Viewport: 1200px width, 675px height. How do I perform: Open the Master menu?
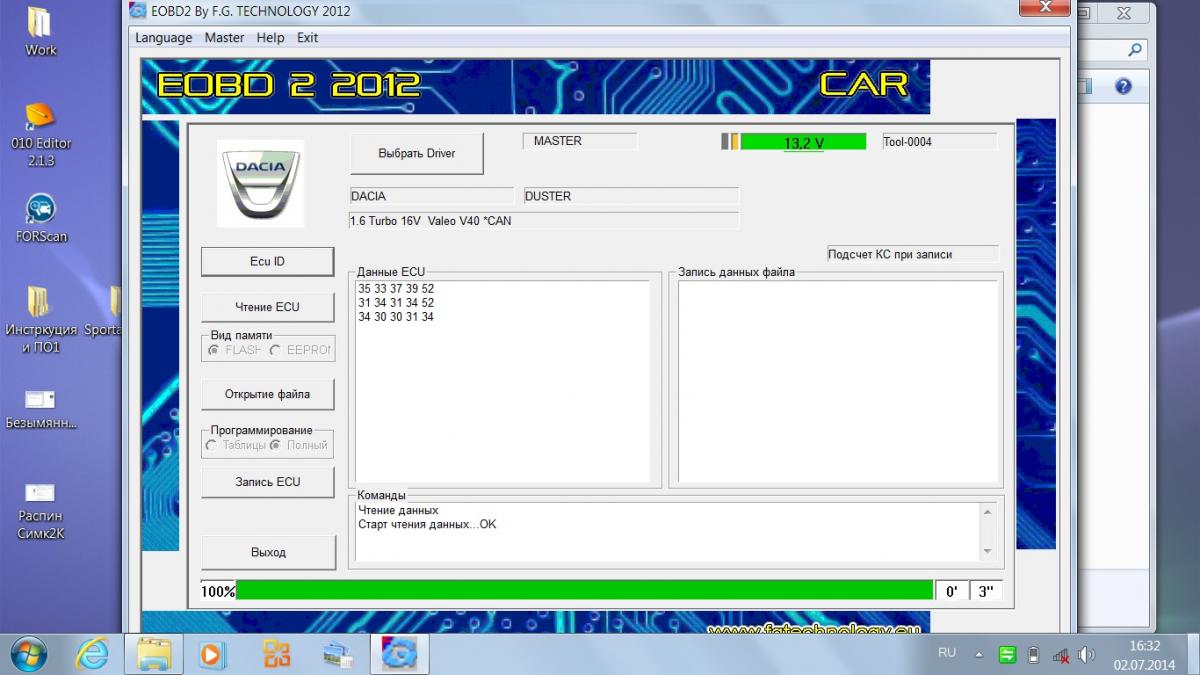[224, 37]
